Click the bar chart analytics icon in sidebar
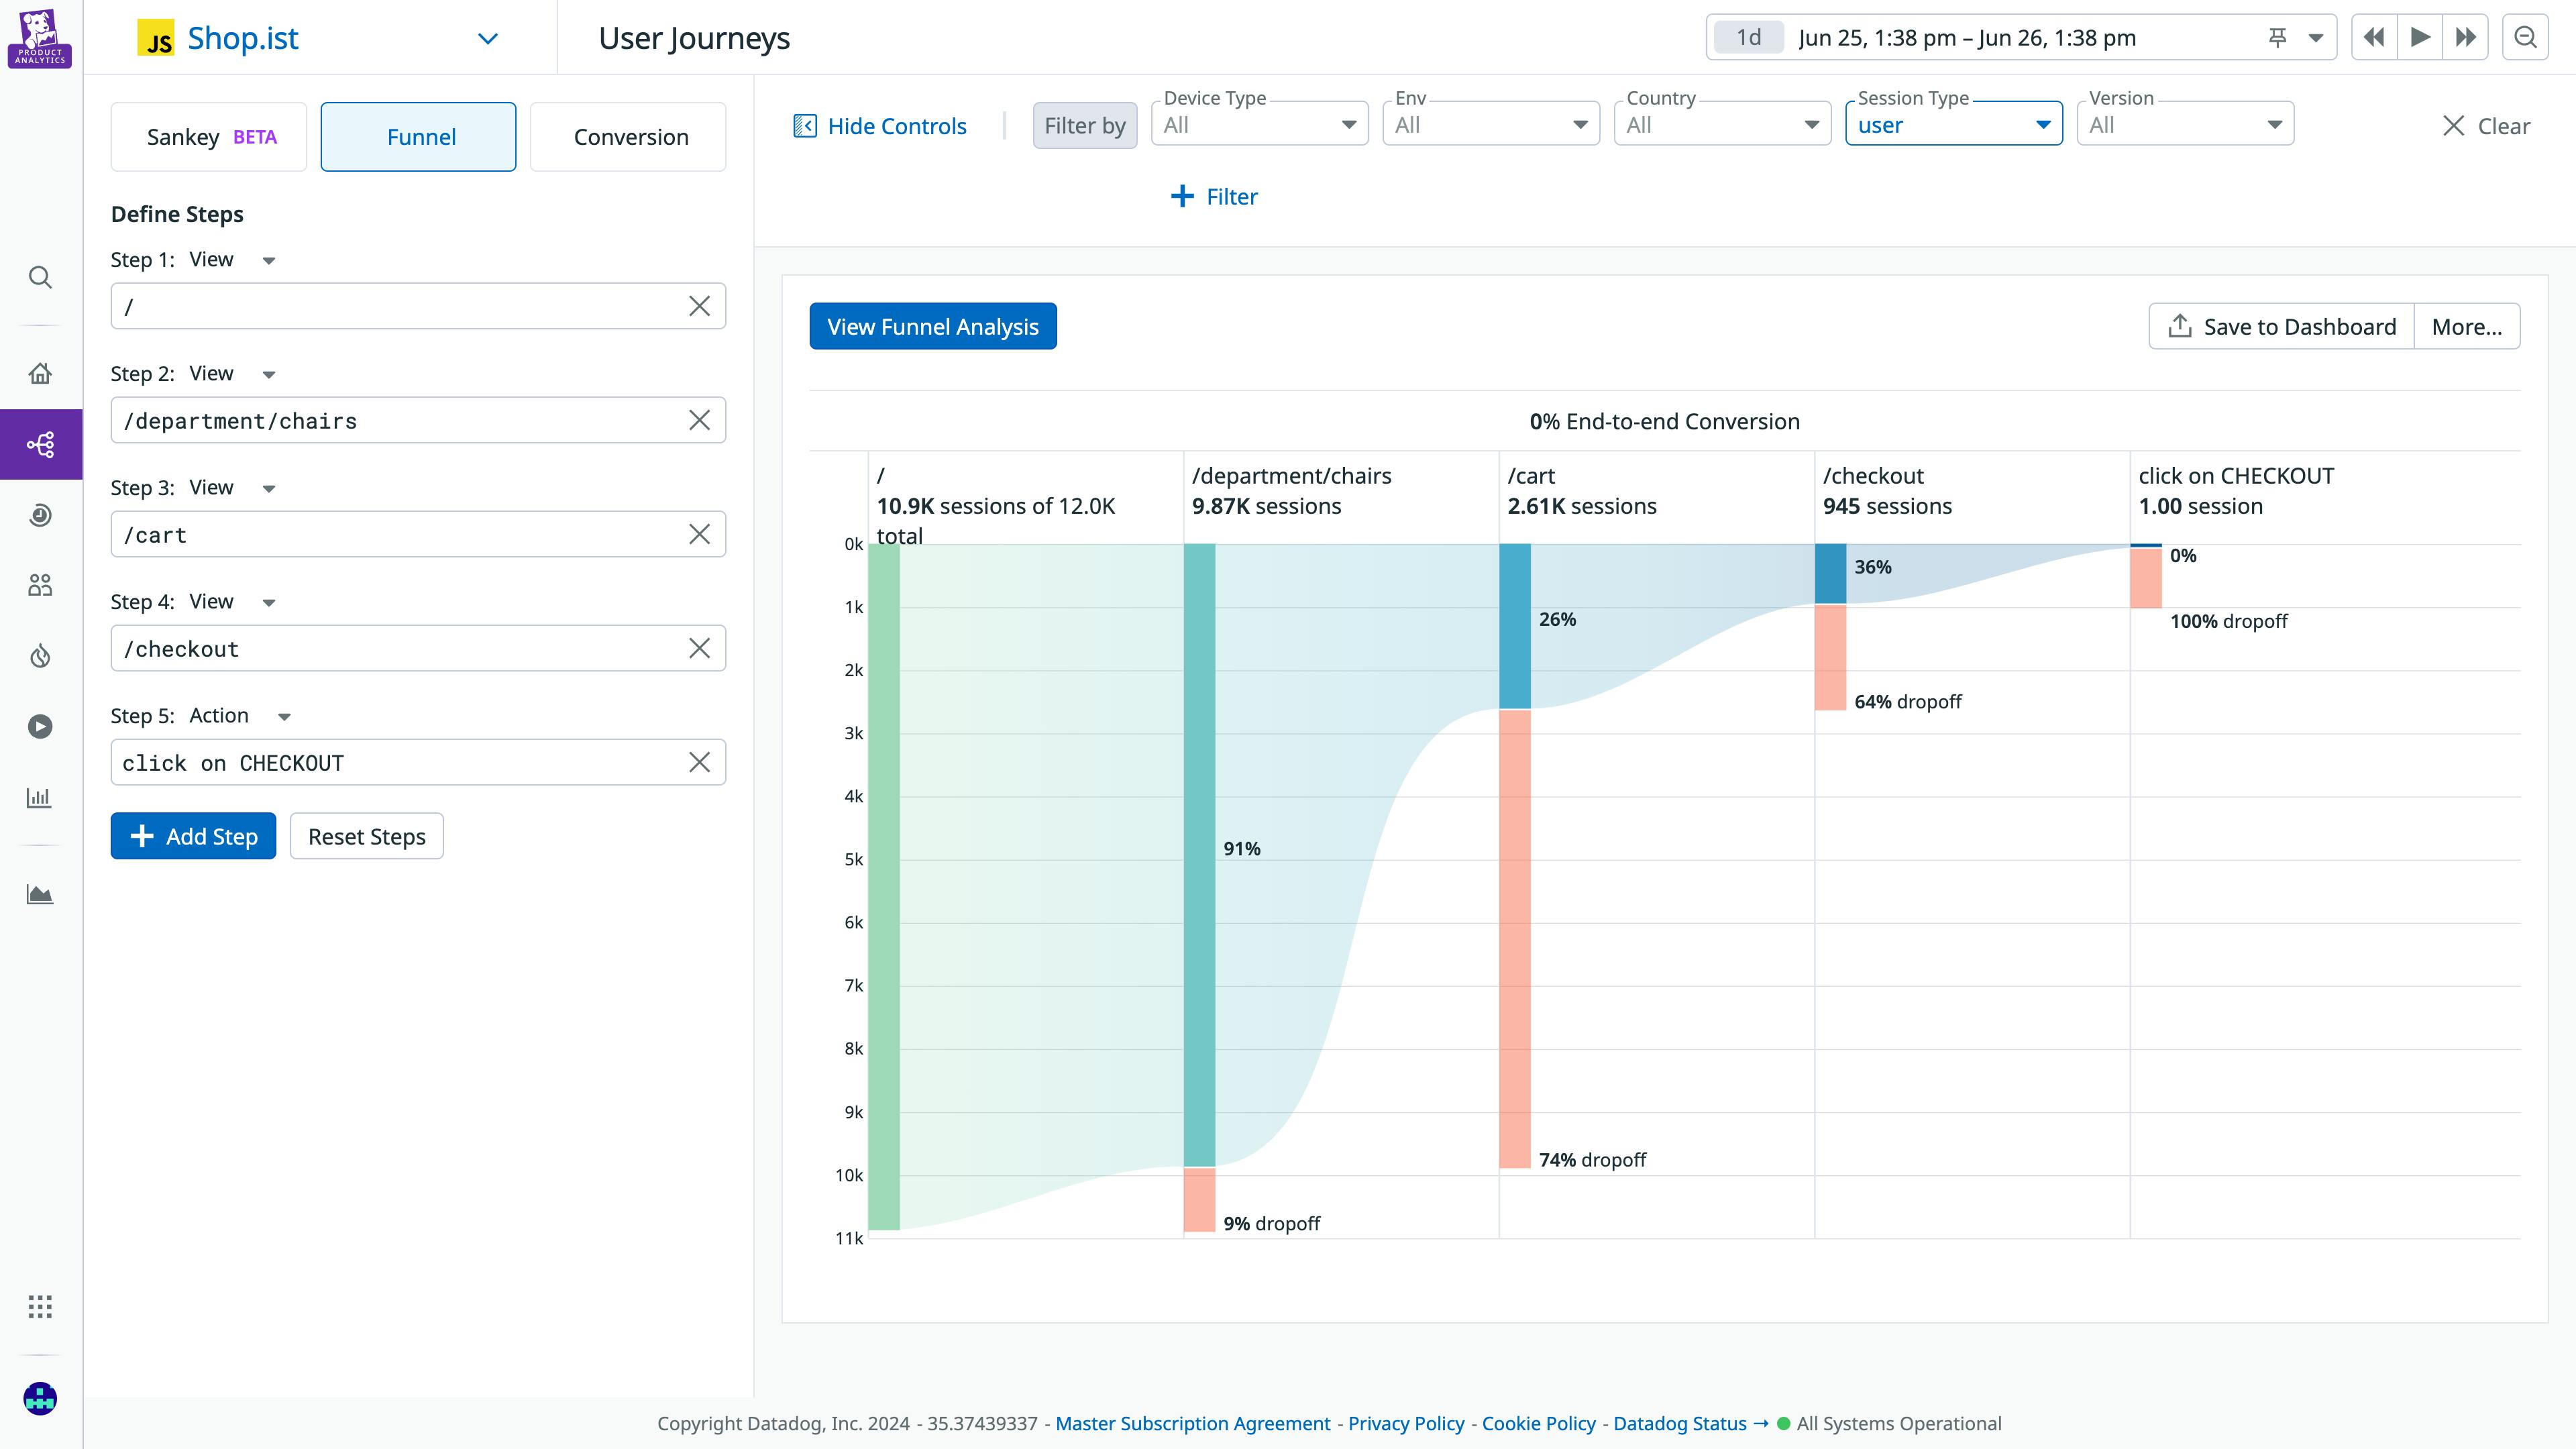This screenshot has height=1449, width=2576. coord(40,797)
